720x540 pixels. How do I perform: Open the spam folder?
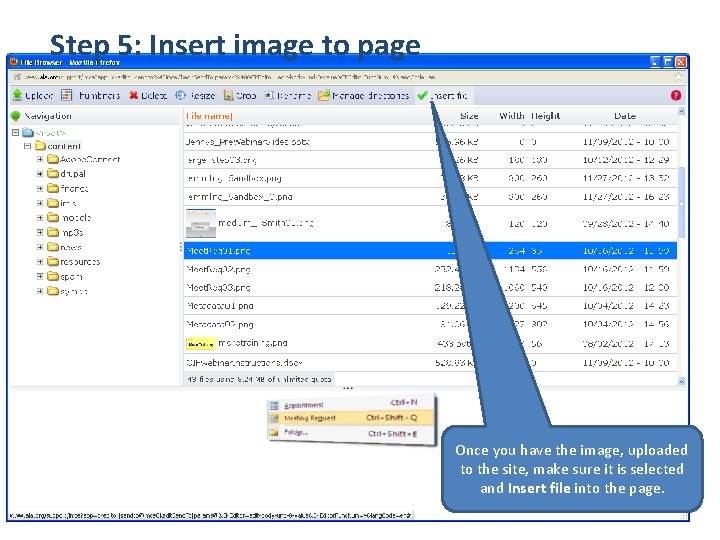[65, 276]
